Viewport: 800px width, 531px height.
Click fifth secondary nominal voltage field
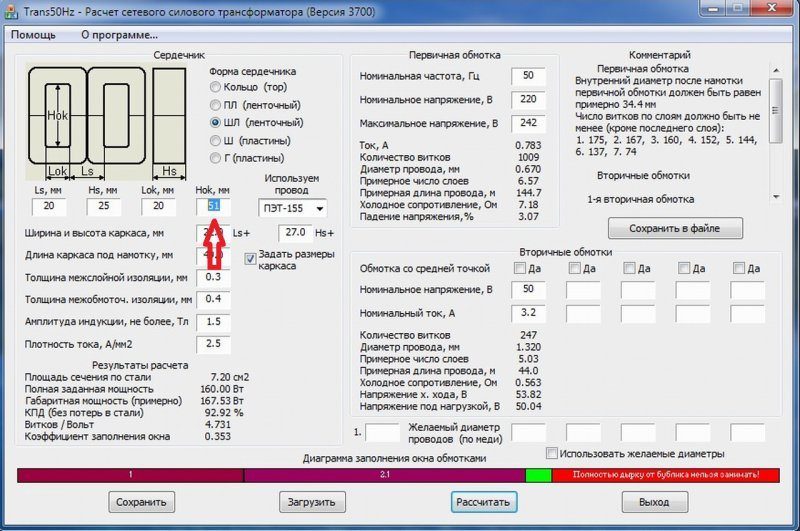[x=747, y=290]
